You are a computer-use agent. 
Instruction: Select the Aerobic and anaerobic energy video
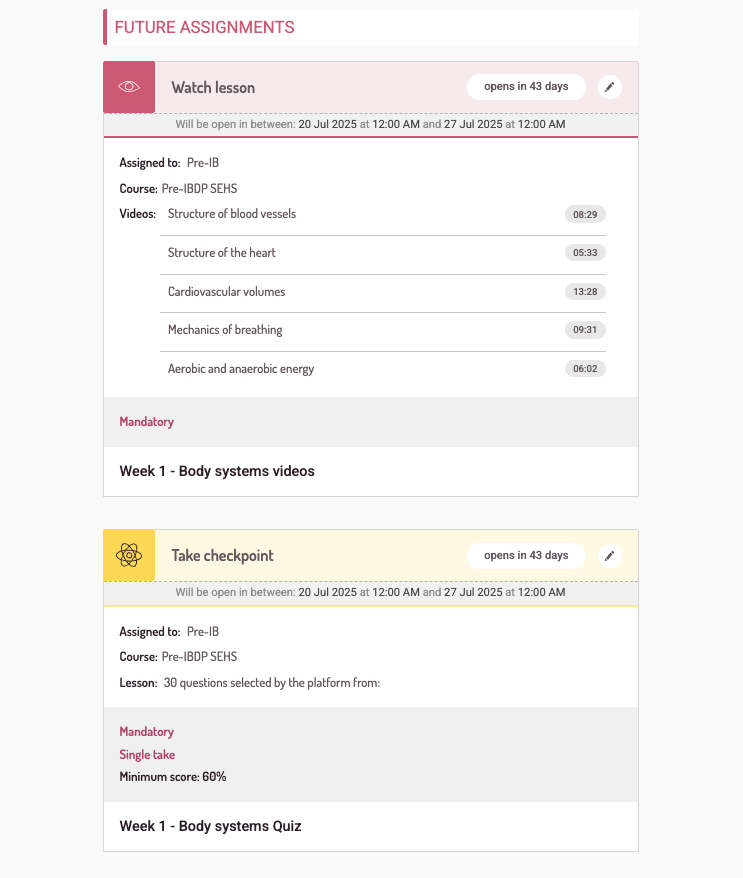tap(241, 369)
